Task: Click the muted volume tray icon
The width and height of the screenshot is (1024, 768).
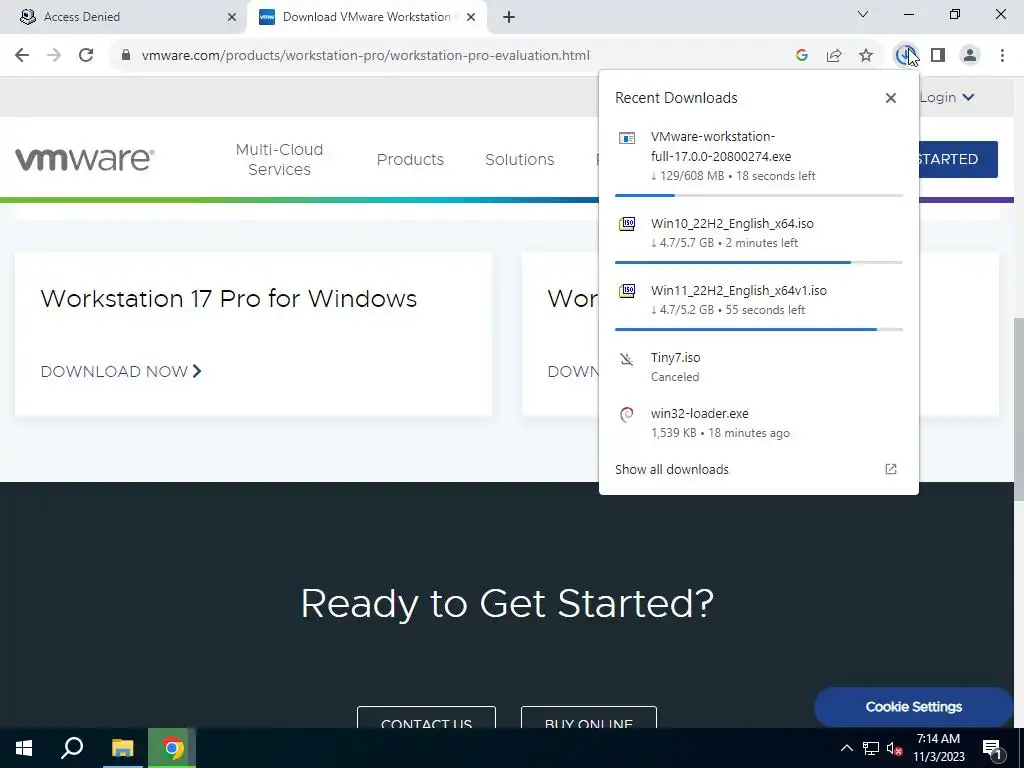Action: point(894,748)
